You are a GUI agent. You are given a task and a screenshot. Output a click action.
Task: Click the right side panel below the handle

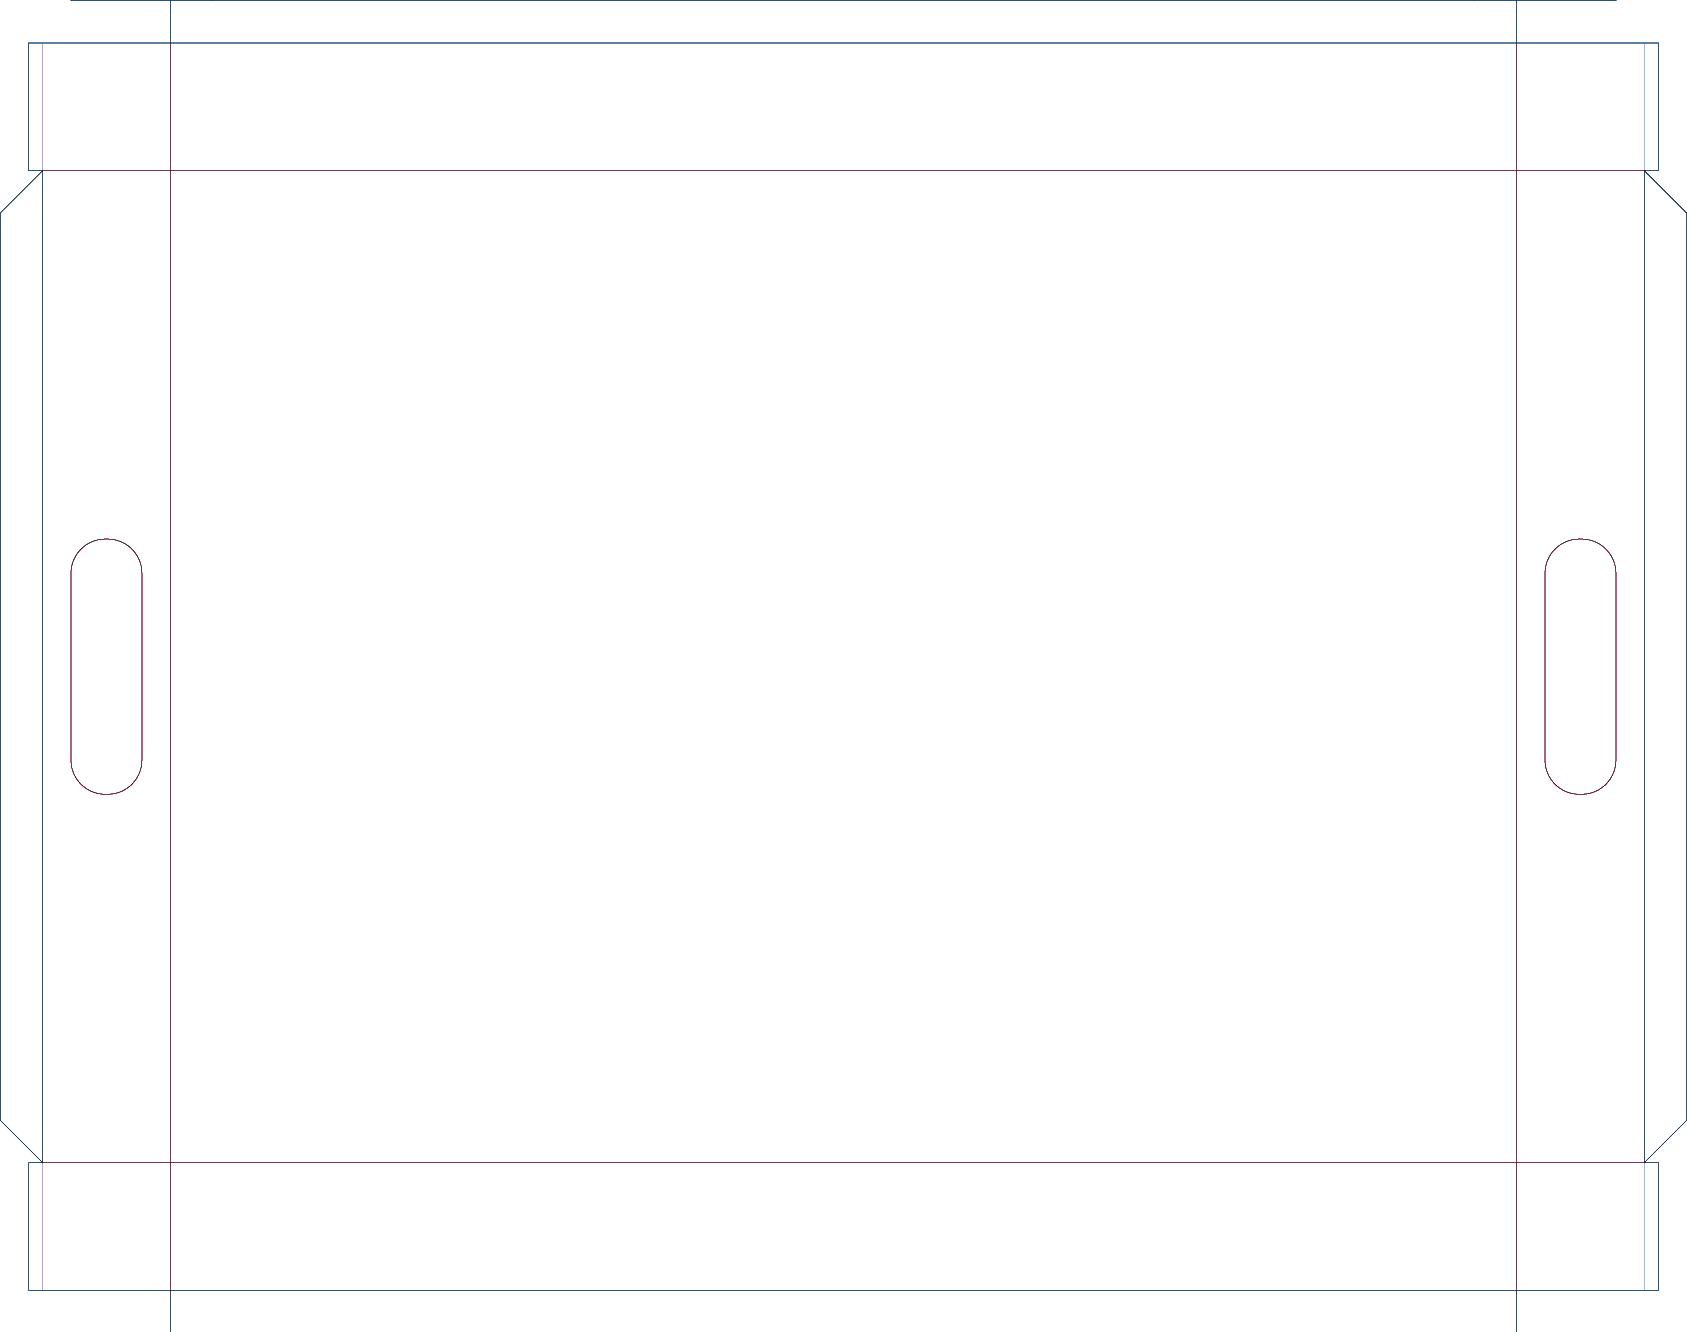[x=1580, y=980]
